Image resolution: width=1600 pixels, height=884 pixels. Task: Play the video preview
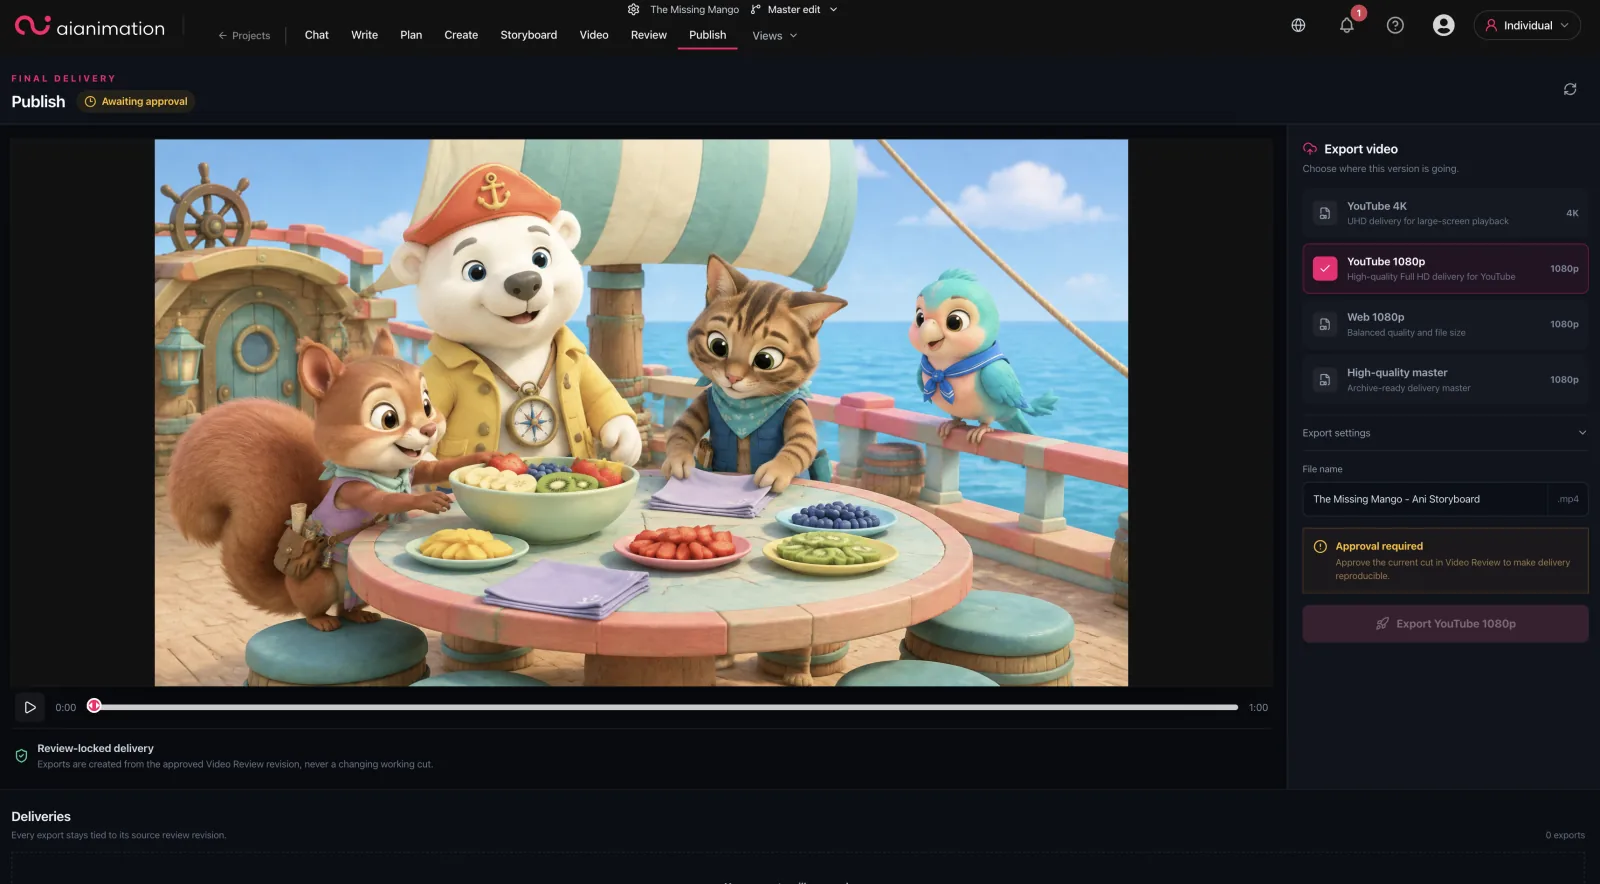(x=30, y=707)
